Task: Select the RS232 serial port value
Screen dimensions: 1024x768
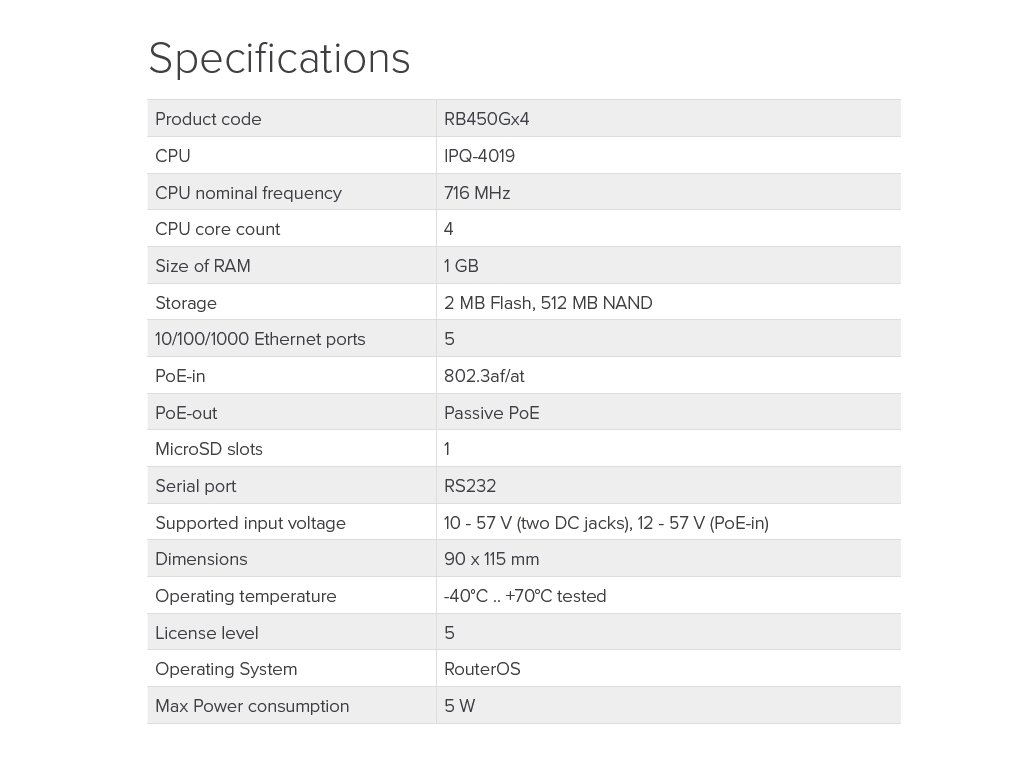Action: point(470,486)
